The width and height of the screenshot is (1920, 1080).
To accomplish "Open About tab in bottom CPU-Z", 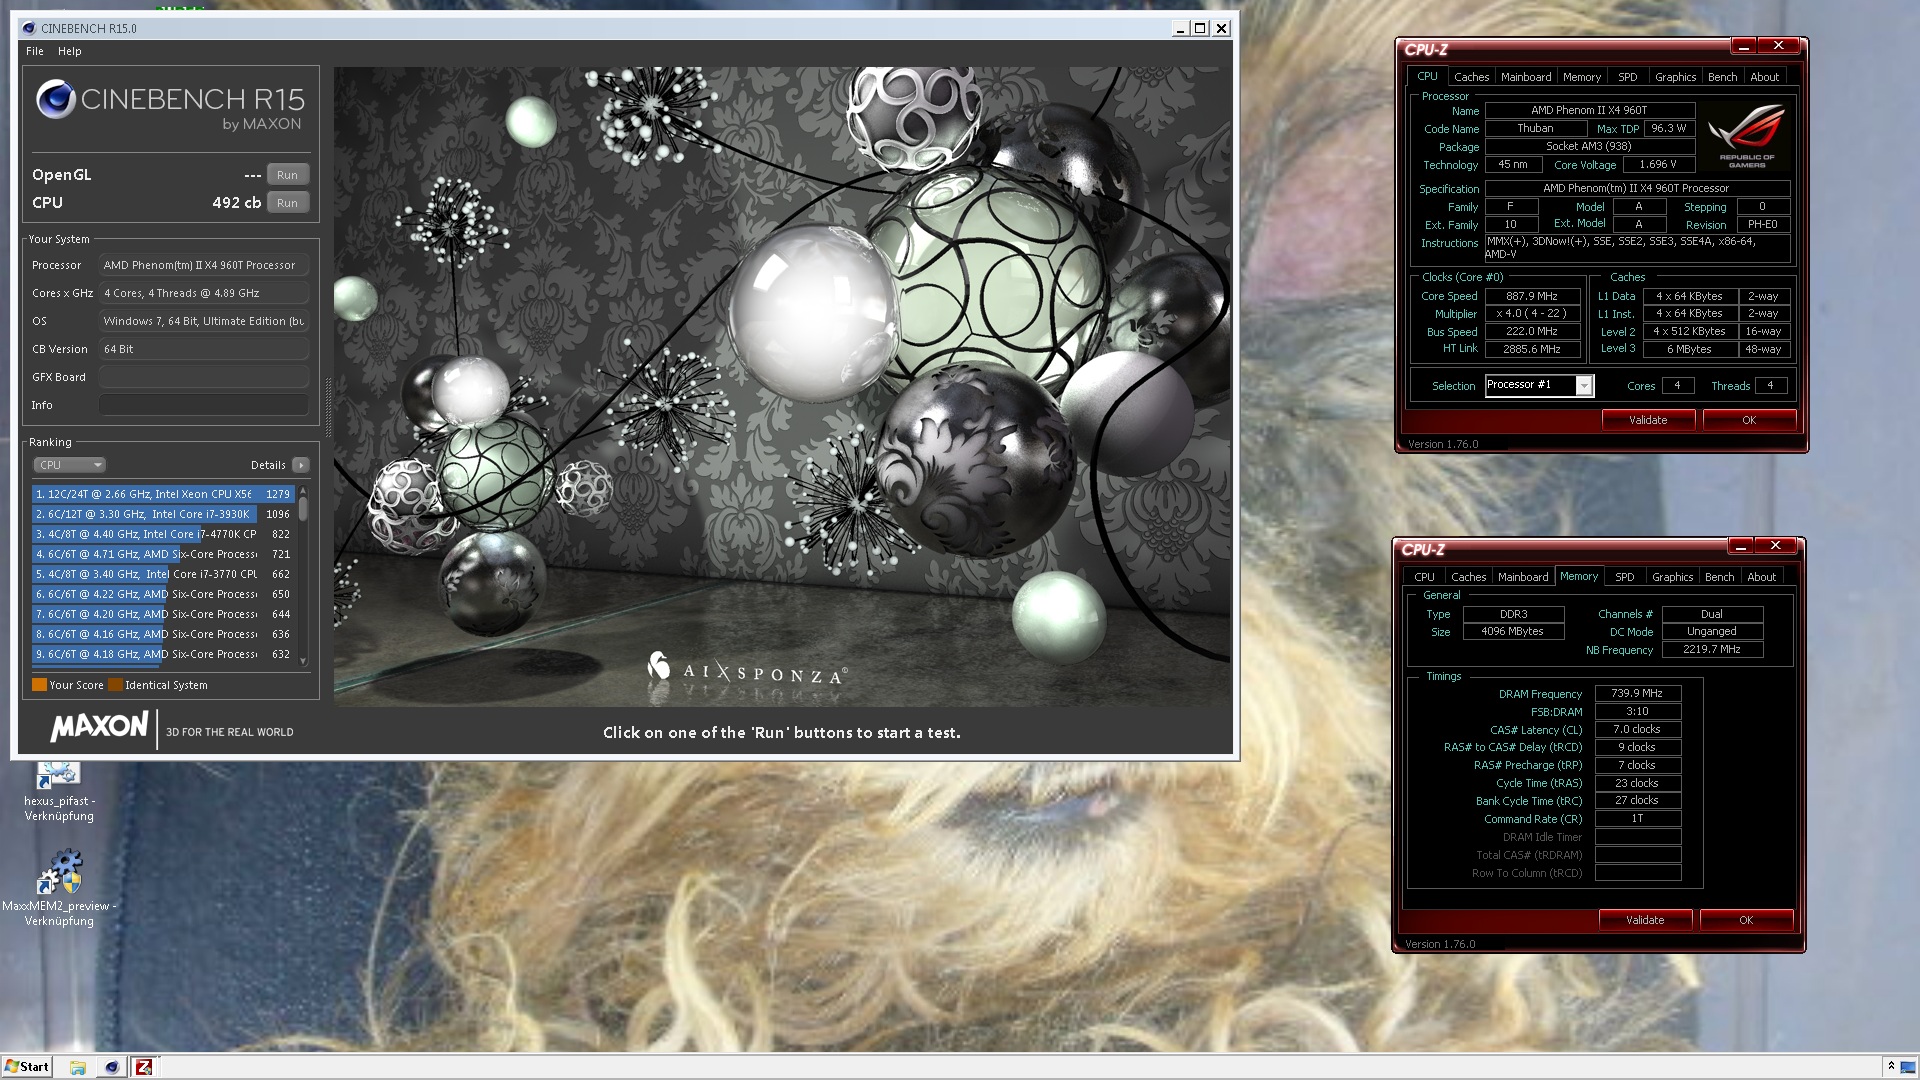I will tap(1761, 577).
